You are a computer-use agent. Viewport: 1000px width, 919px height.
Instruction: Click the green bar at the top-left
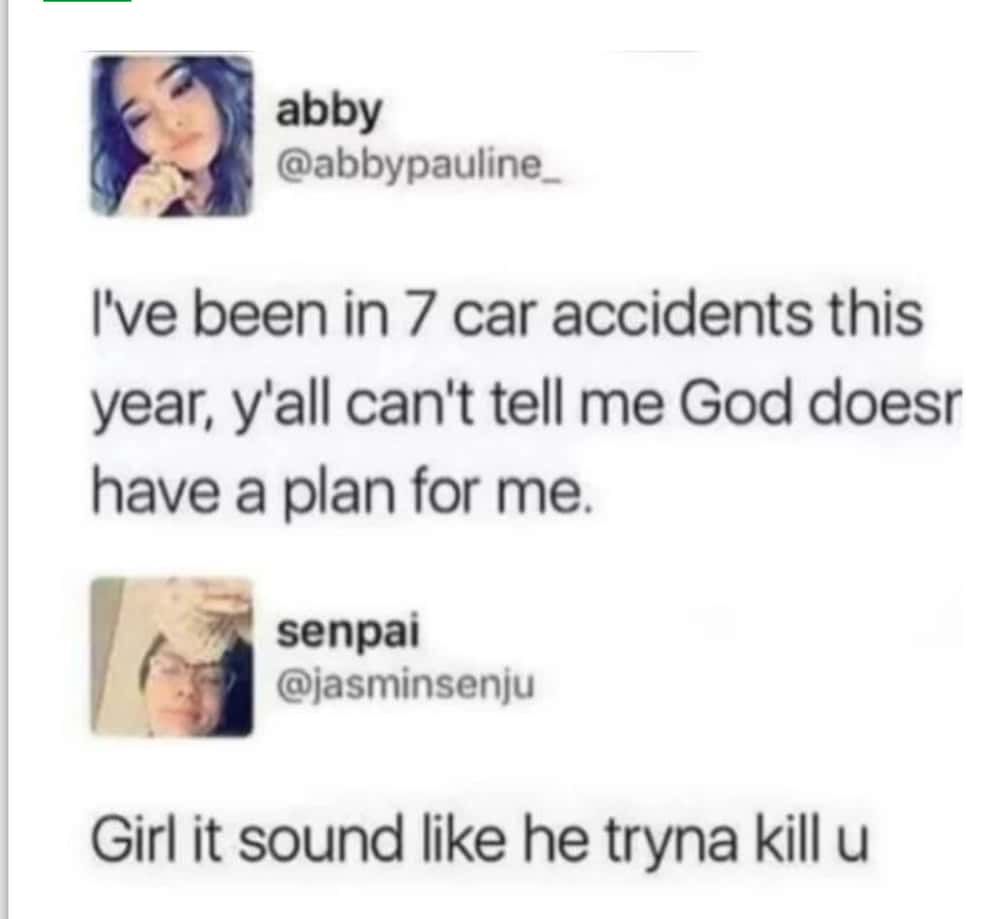pos(87,1)
